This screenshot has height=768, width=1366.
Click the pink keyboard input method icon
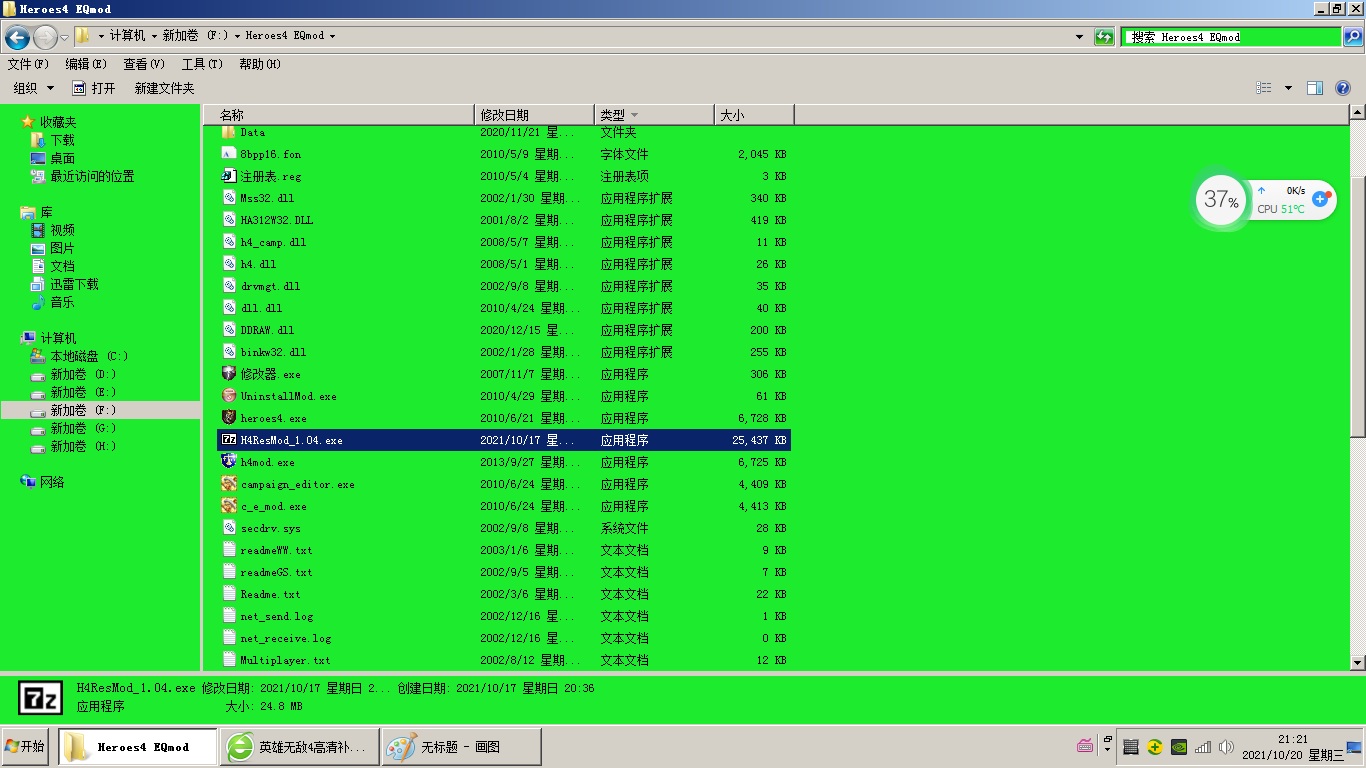pyautogui.click(x=1085, y=746)
